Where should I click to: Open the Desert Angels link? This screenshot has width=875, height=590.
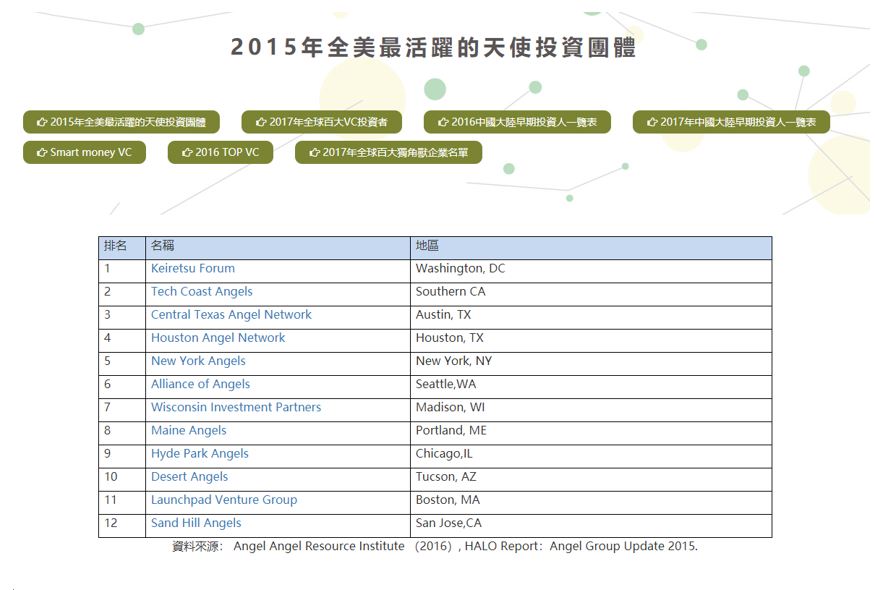(x=189, y=477)
